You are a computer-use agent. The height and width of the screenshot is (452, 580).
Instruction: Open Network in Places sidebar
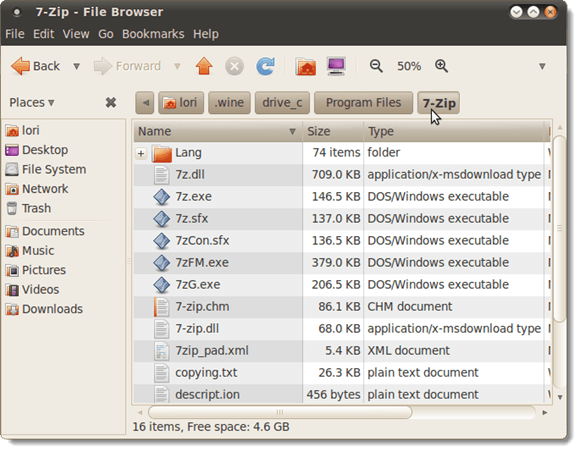(x=37, y=189)
